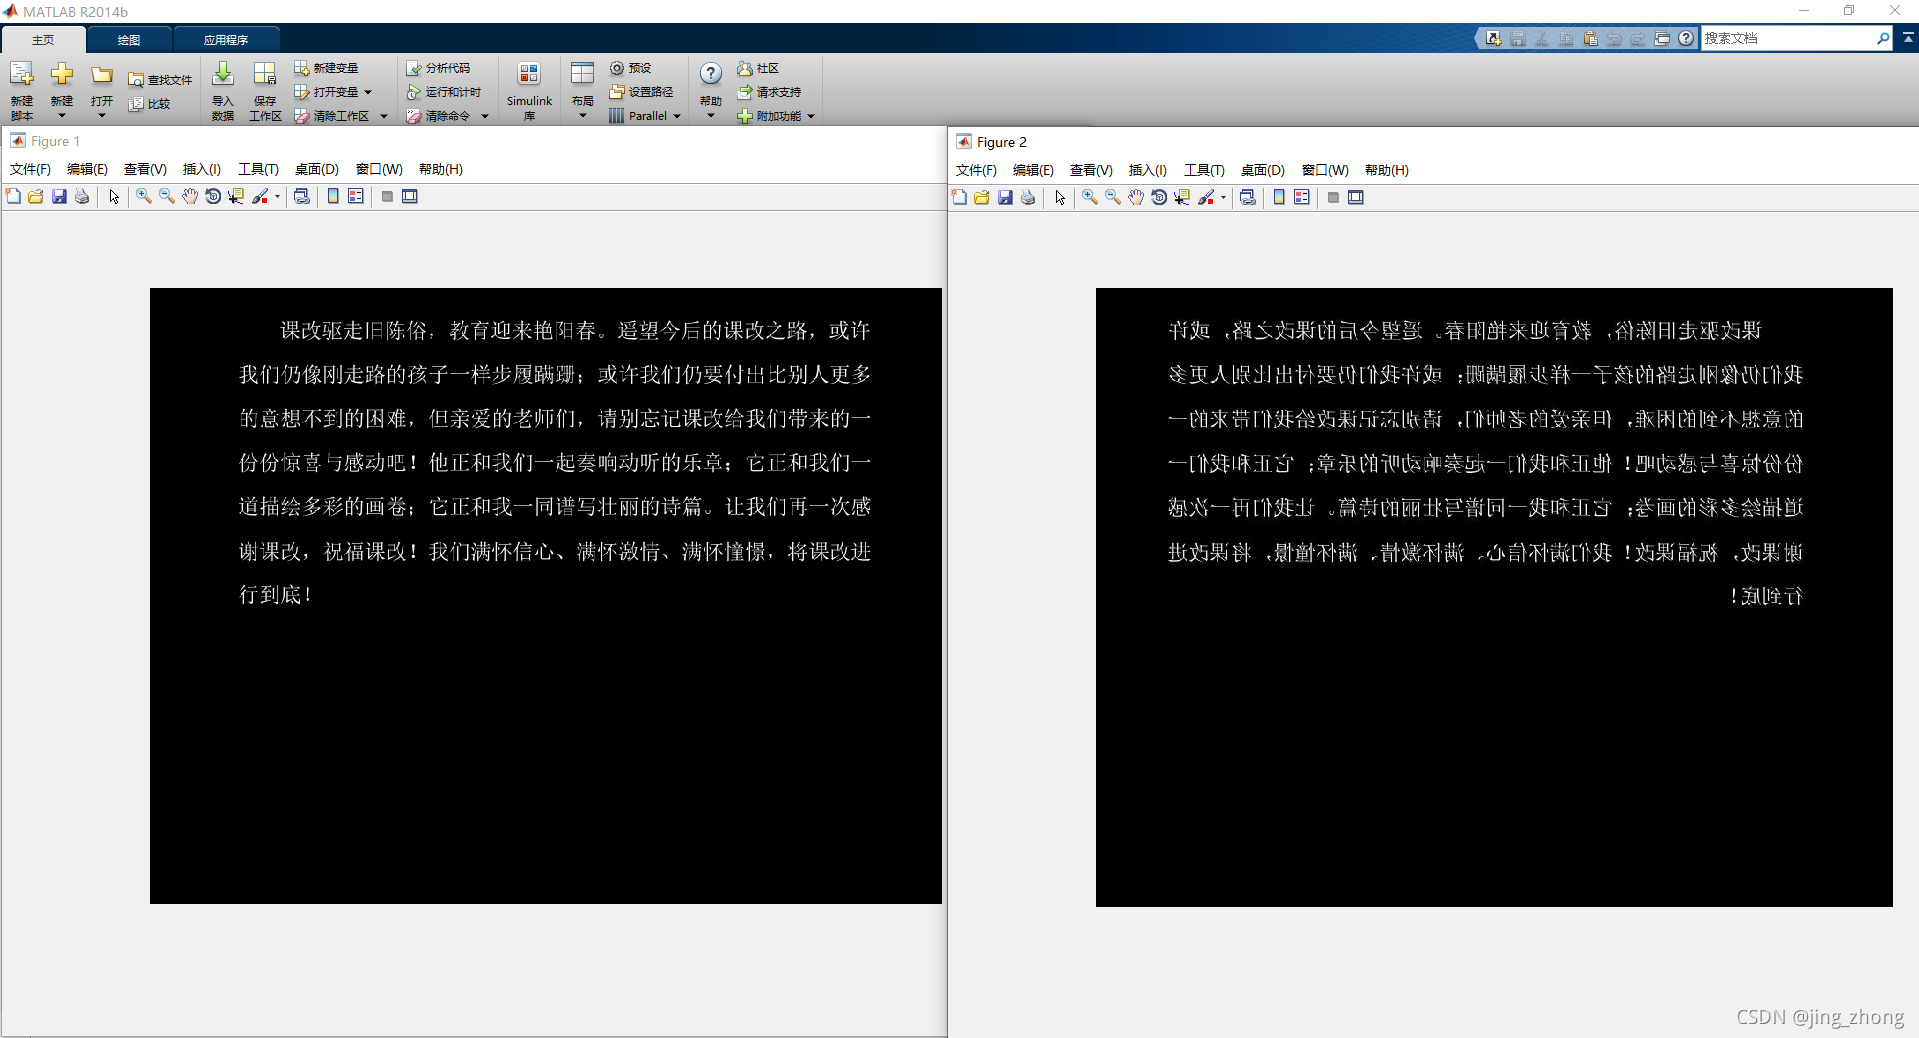Click 比较 (Compare) in ribbon

[150, 104]
